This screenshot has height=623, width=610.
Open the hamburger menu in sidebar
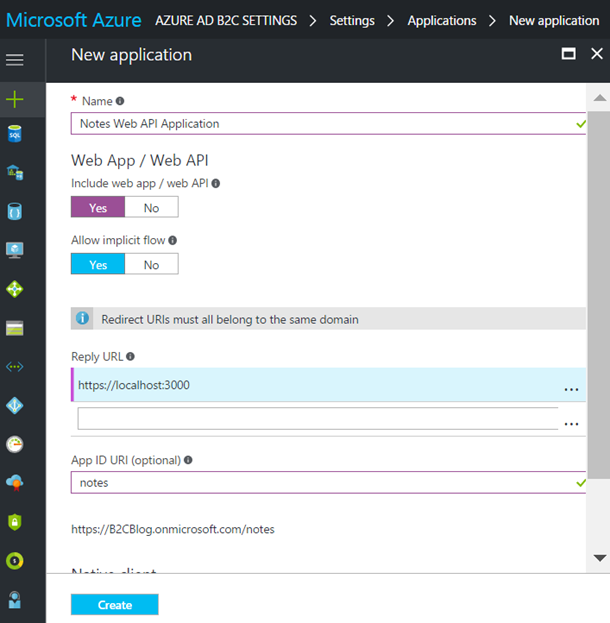point(15,60)
